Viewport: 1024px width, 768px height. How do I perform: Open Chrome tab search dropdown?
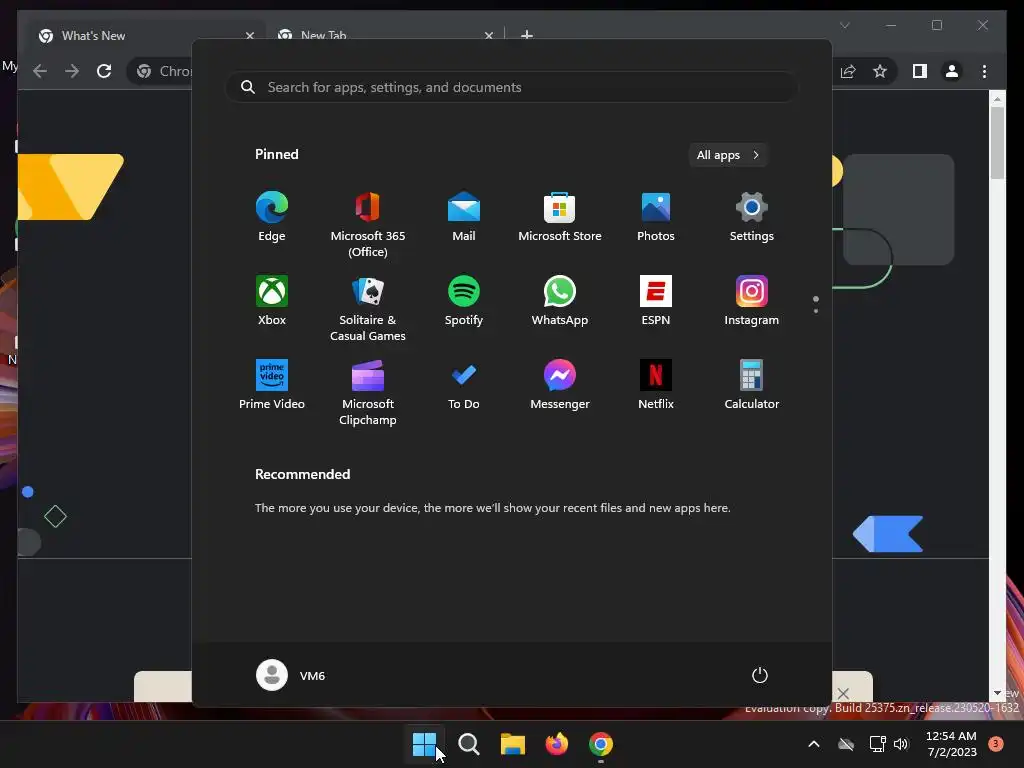pyautogui.click(x=845, y=25)
